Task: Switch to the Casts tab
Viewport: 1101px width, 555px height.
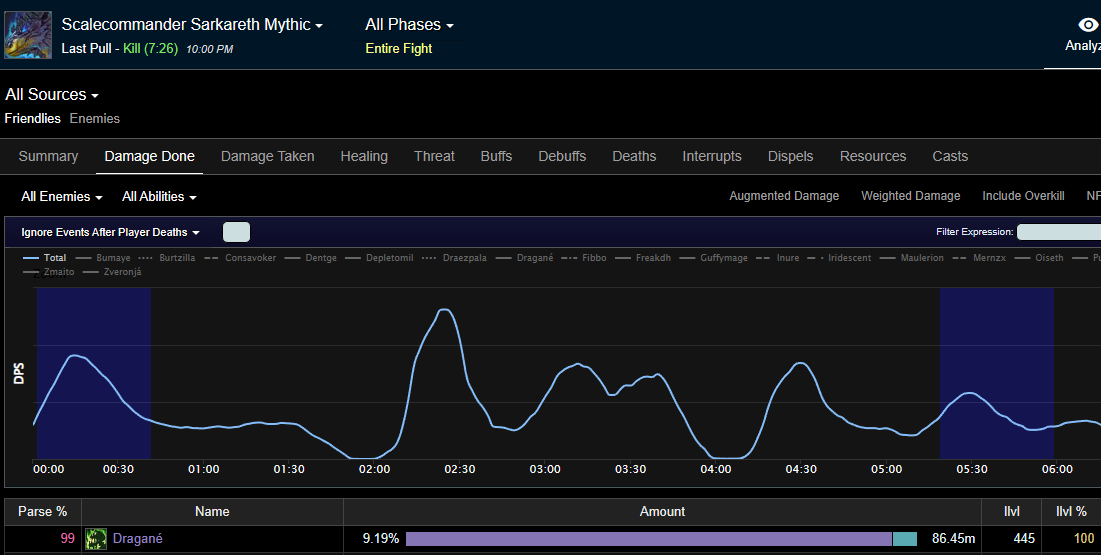Action: pos(950,156)
